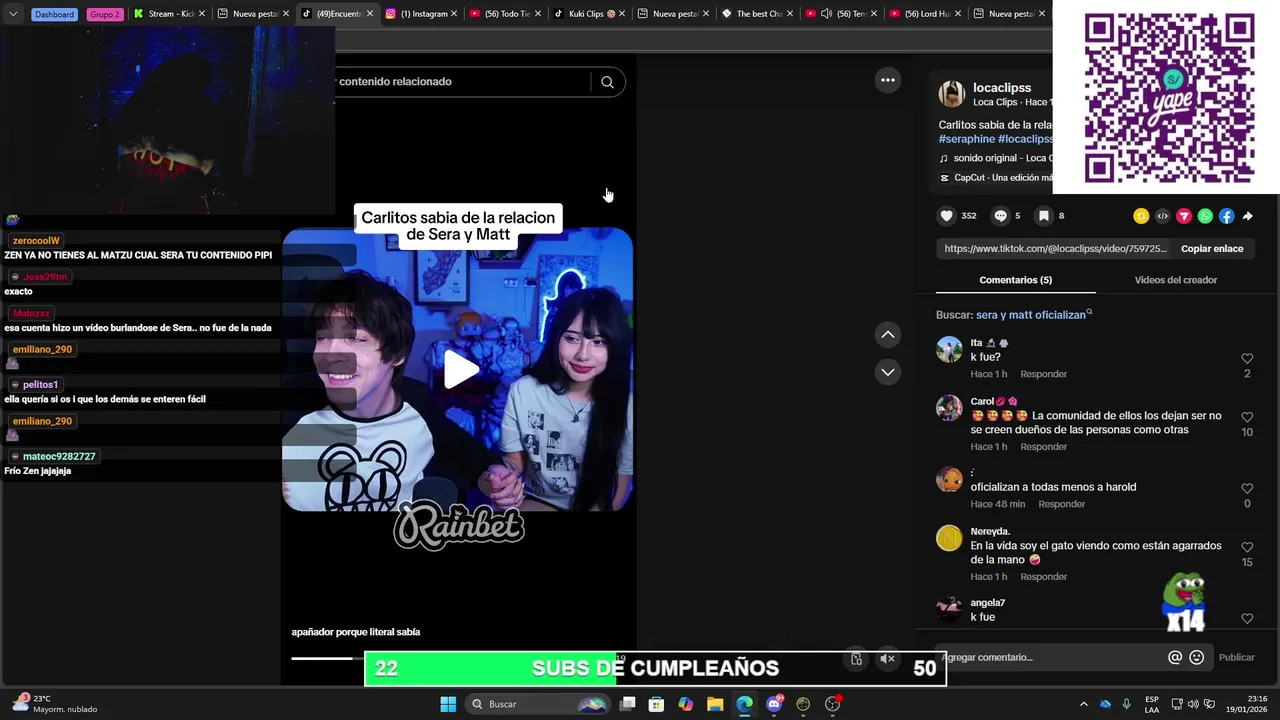This screenshot has height=720, width=1280.
Task: Open the three-dot more options menu
Action: (888, 80)
